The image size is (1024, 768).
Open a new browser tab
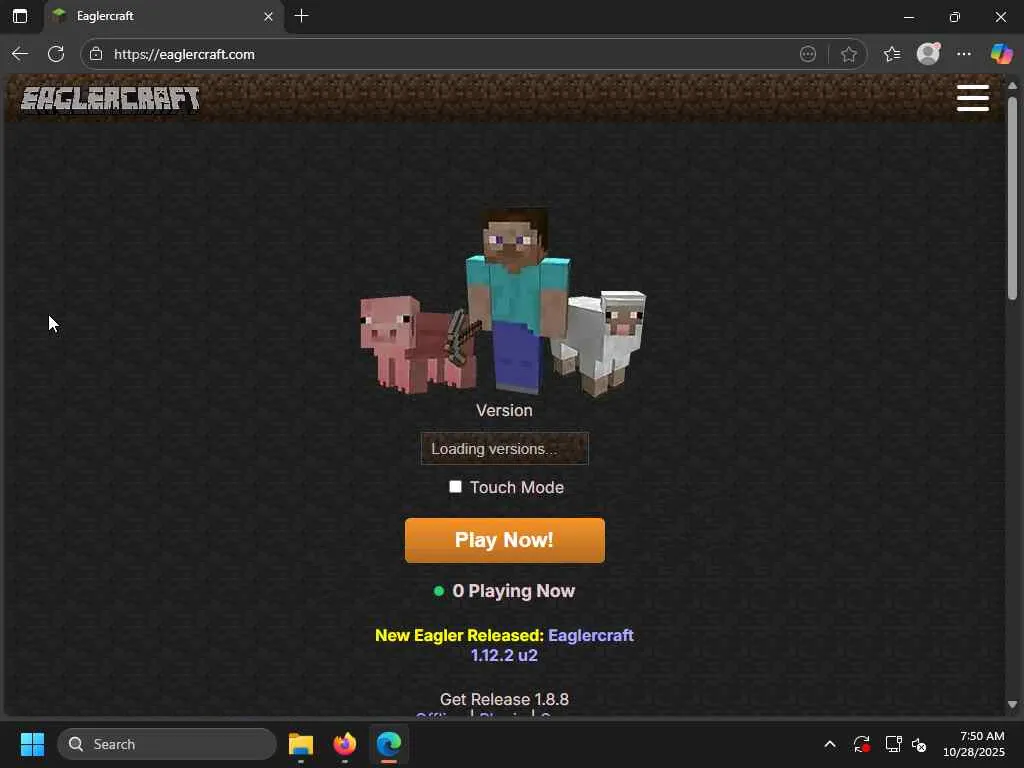pos(302,16)
